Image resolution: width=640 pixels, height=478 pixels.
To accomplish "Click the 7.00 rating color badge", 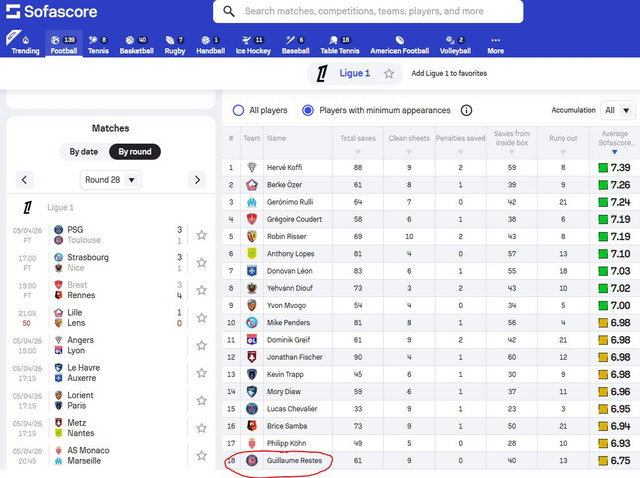I will (603, 306).
